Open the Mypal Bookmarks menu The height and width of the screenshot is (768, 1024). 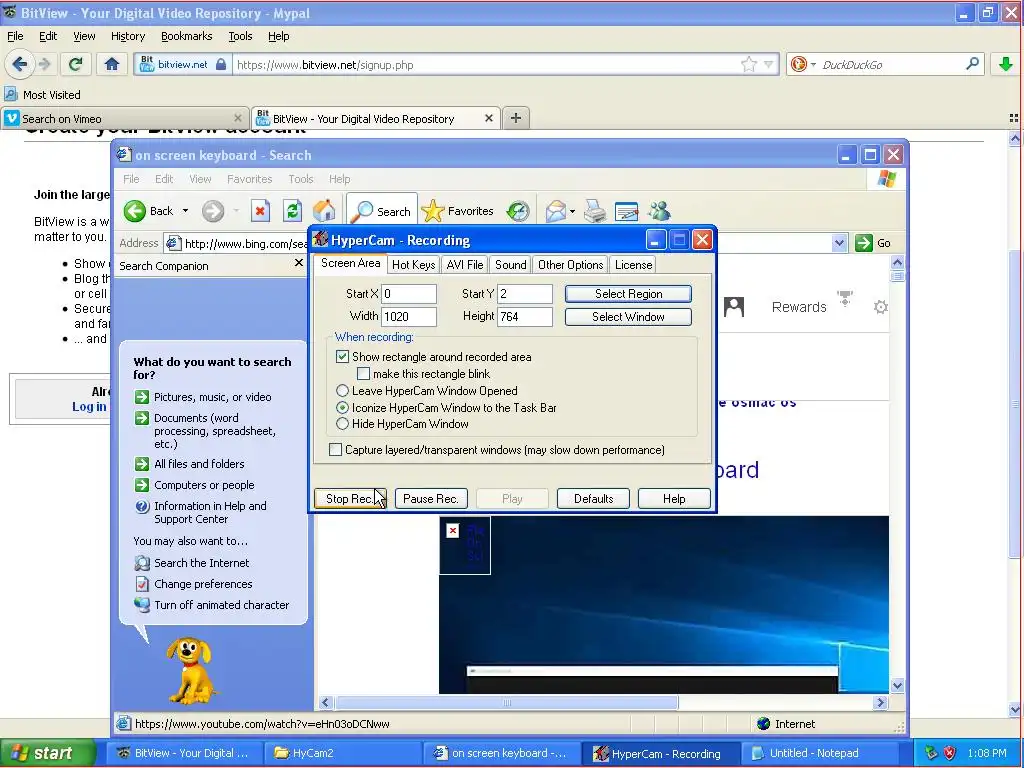pyautogui.click(x=186, y=36)
